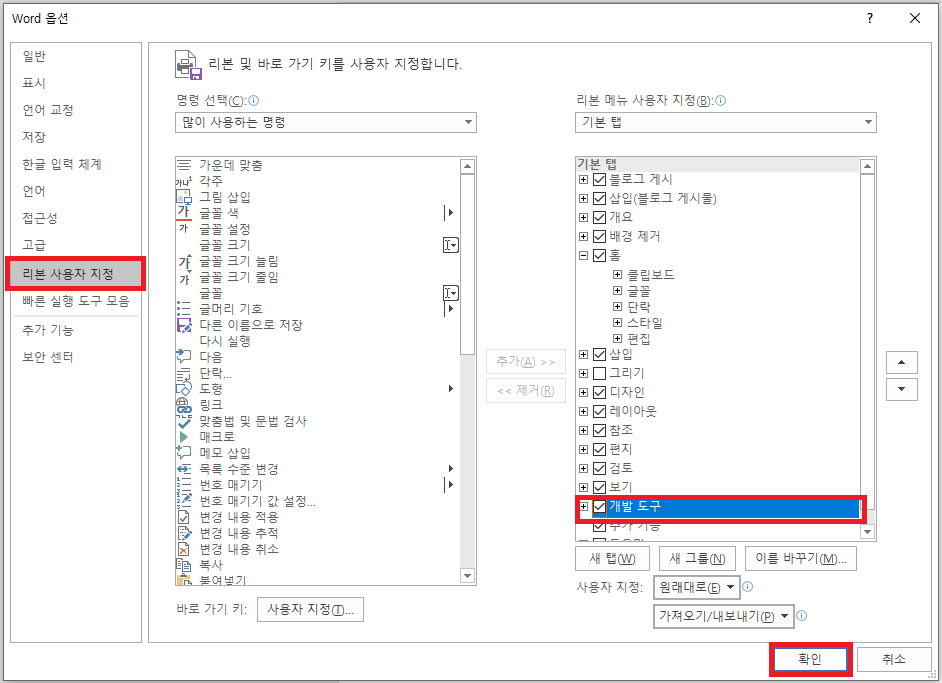The height and width of the screenshot is (683, 942).
Task: Click the 단락... paragraph icon
Action: [184, 373]
